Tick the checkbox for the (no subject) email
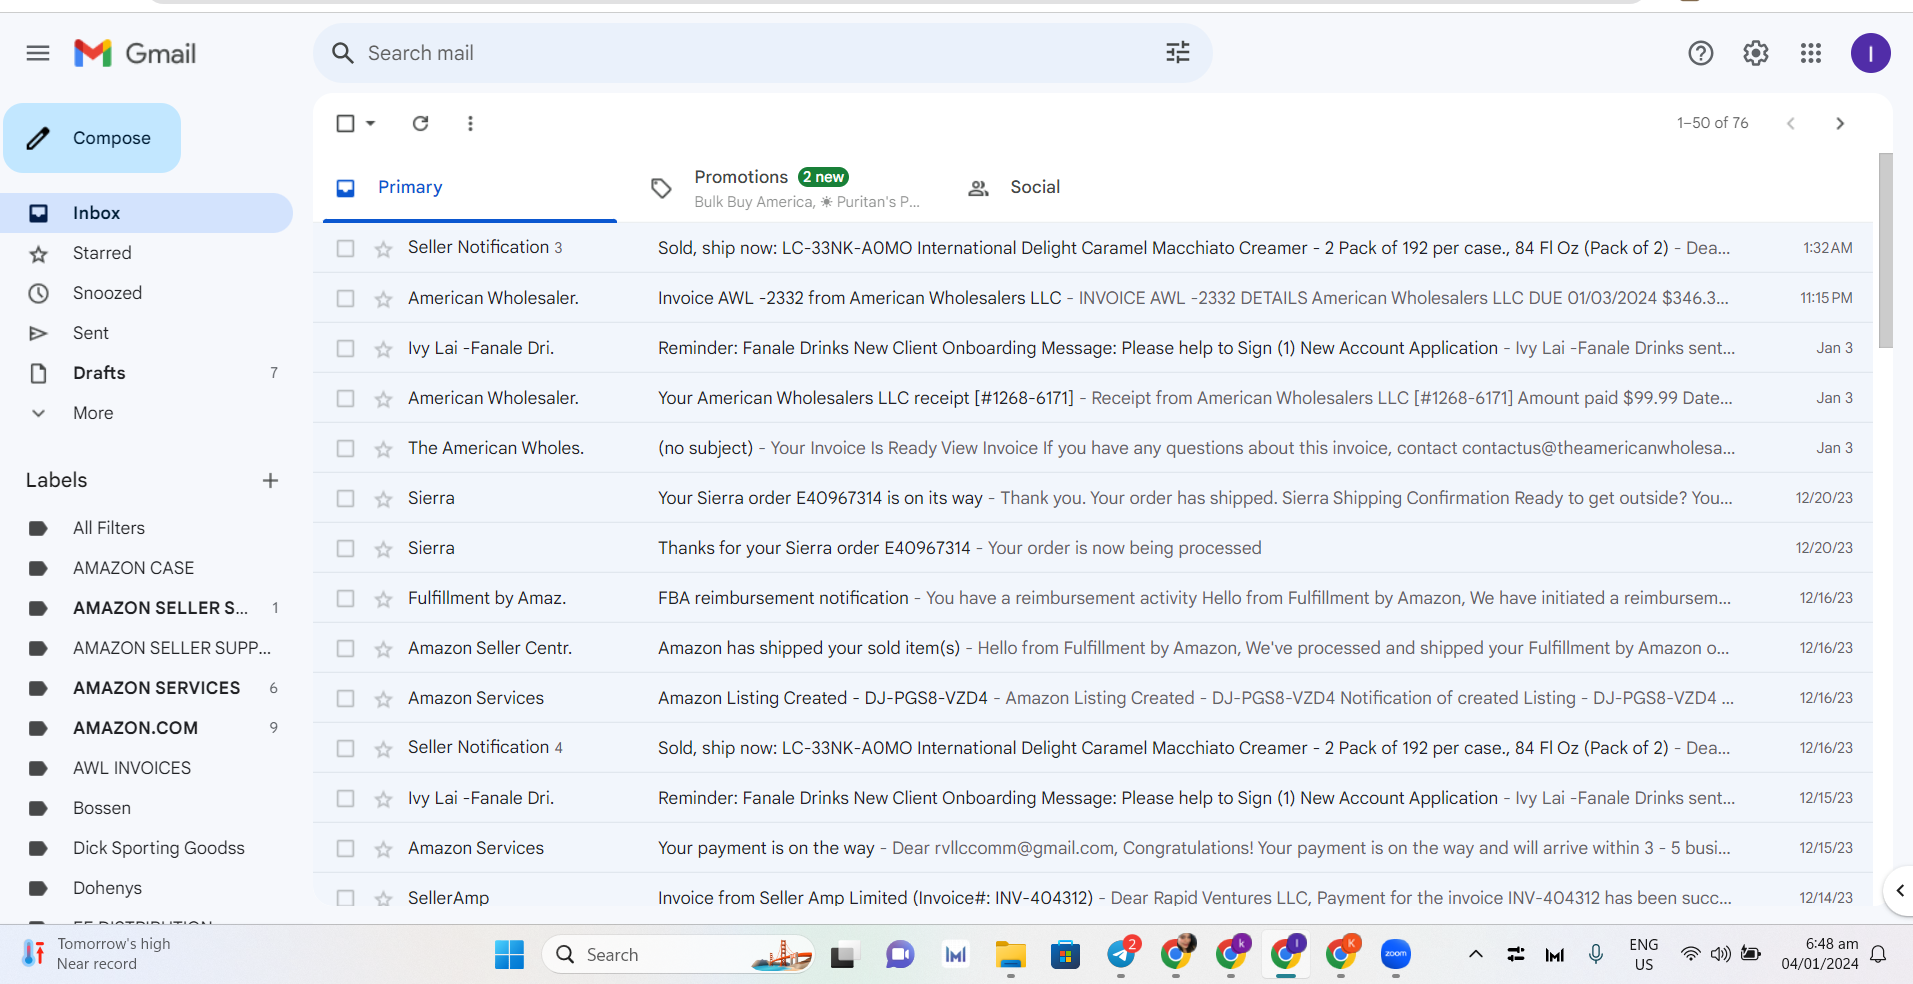Image resolution: width=1913 pixels, height=984 pixels. pyautogui.click(x=345, y=448)
